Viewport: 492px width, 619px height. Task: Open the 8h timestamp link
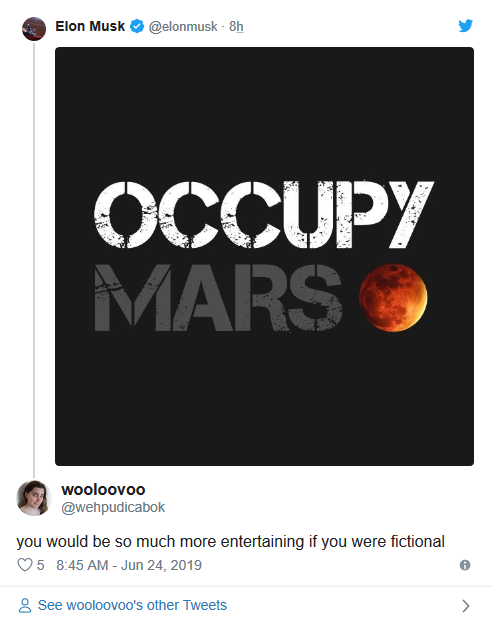(236, 26)
